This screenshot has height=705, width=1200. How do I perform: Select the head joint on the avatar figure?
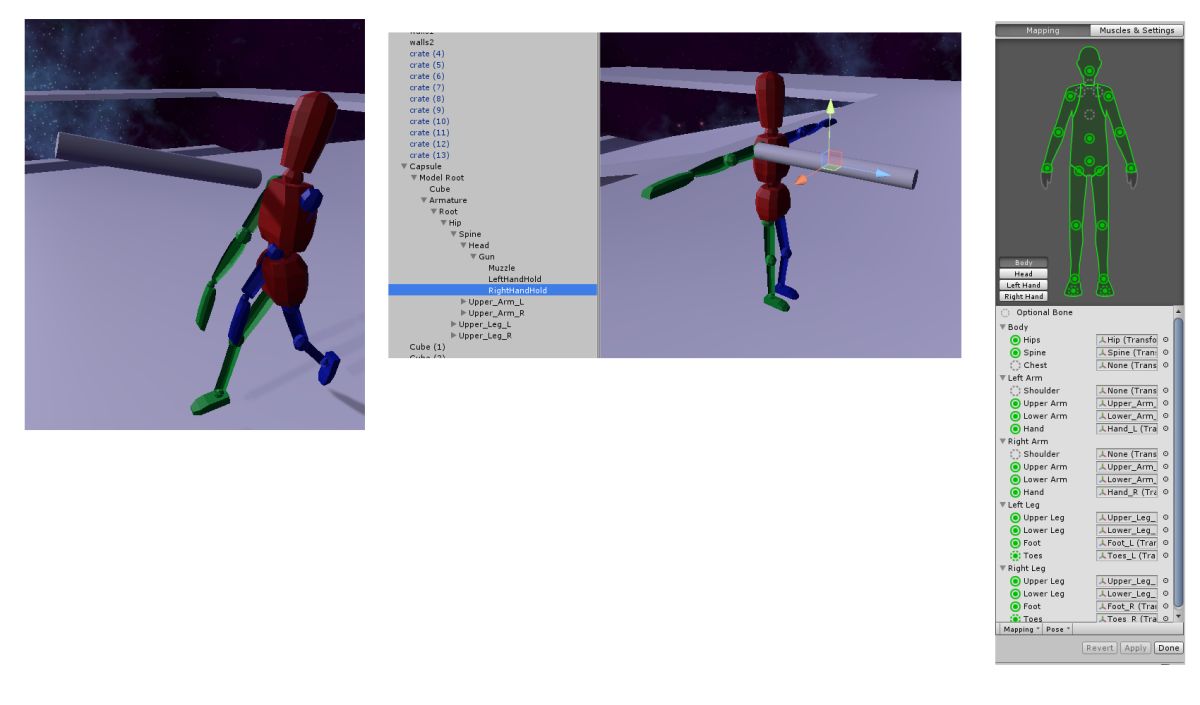(1089, 70)
